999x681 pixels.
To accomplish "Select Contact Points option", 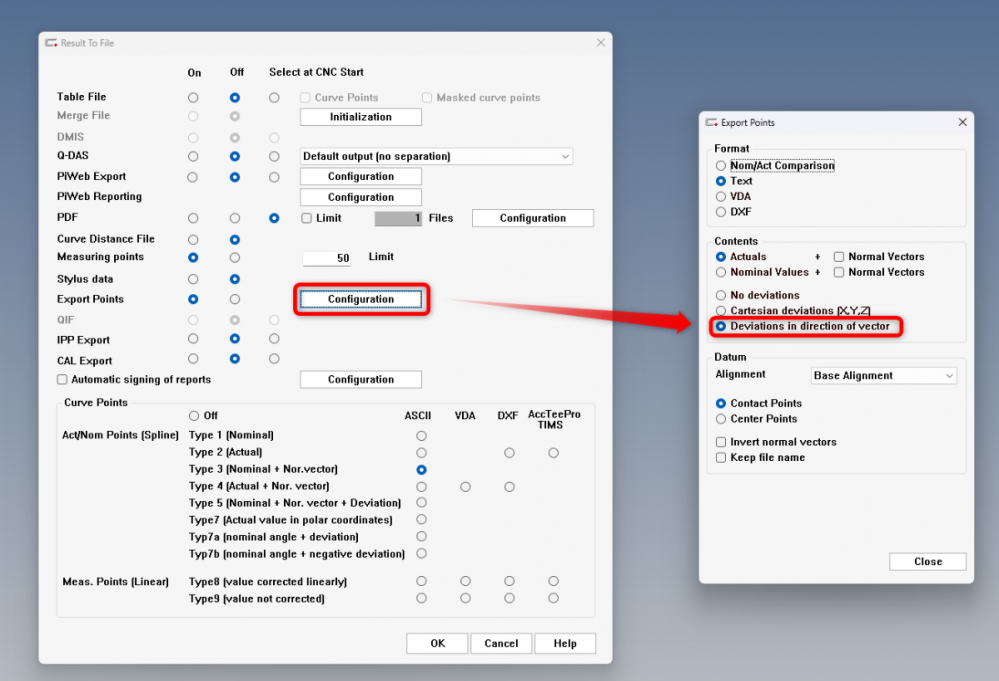I will 721,403.
